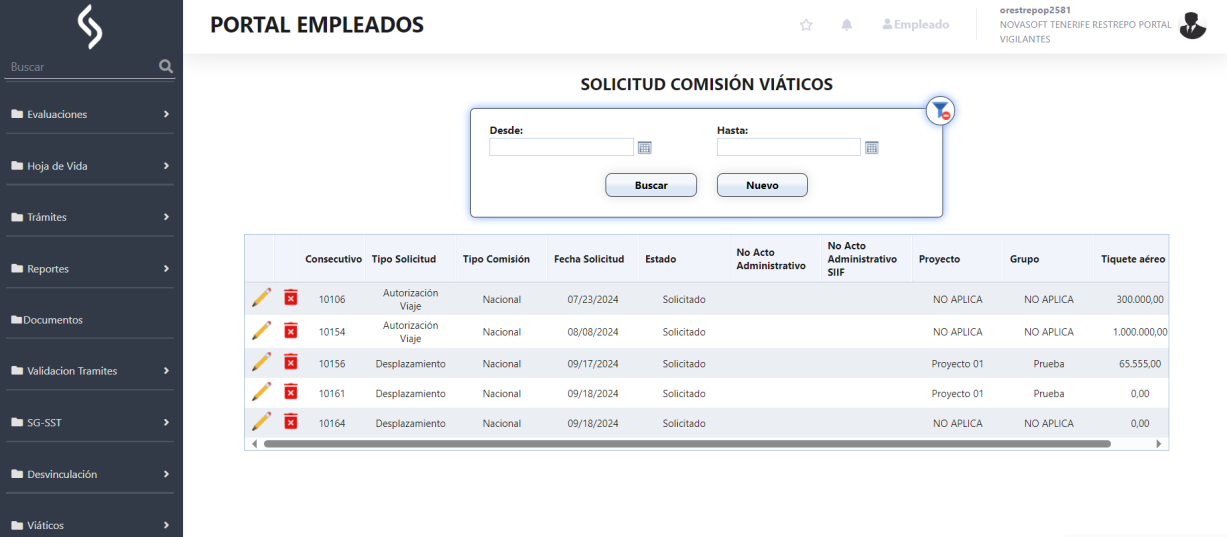Click the sidebar Buscar search field
The height and width of the screenshot is (537, 1227).
pyautogui.click(x=80, y=67)
